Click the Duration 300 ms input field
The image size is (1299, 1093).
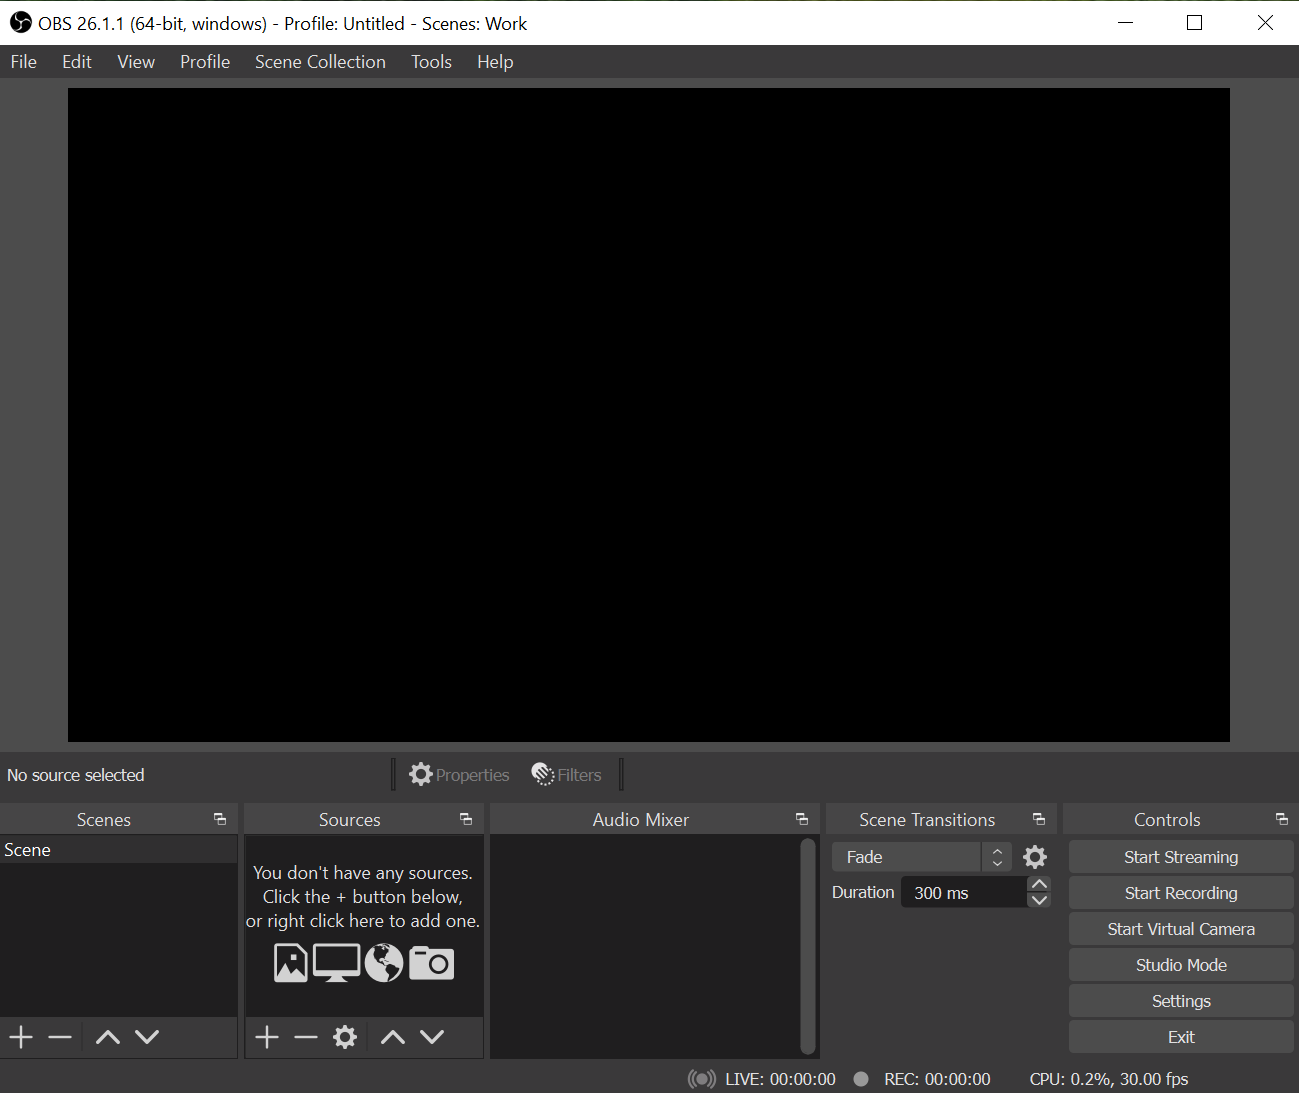pos(962,893)
